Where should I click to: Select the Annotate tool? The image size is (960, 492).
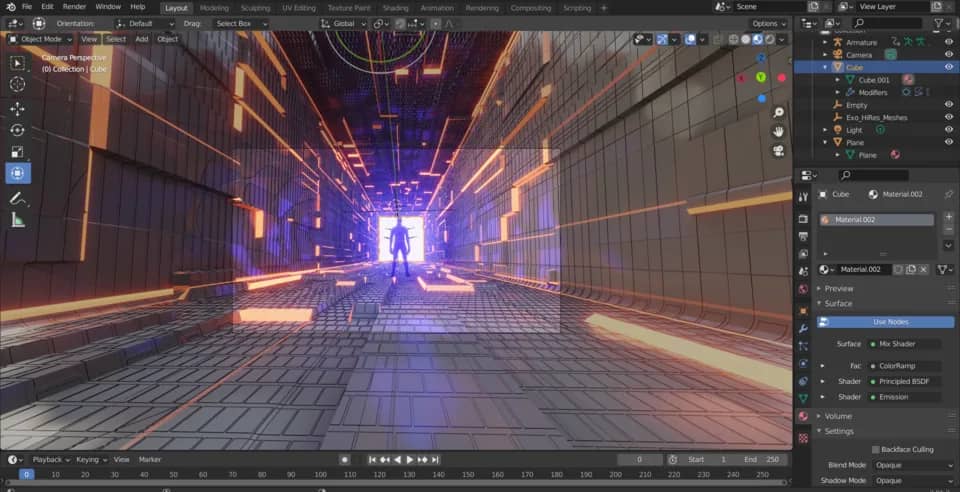tap(18, 198)
